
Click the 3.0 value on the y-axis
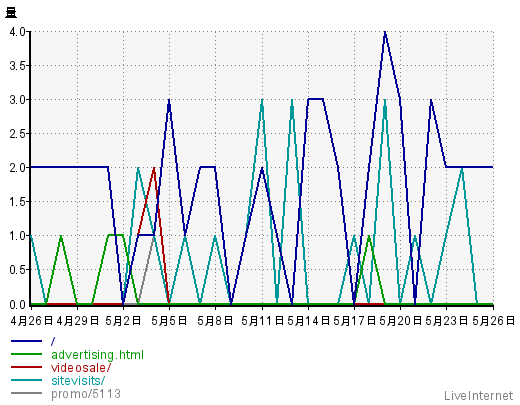point(18,100)
